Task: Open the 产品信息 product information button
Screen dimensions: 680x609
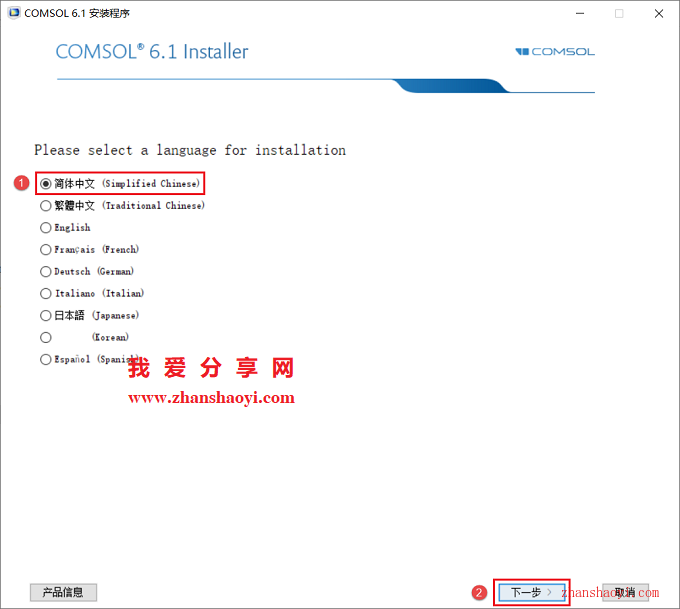Action: click(63, 592)
